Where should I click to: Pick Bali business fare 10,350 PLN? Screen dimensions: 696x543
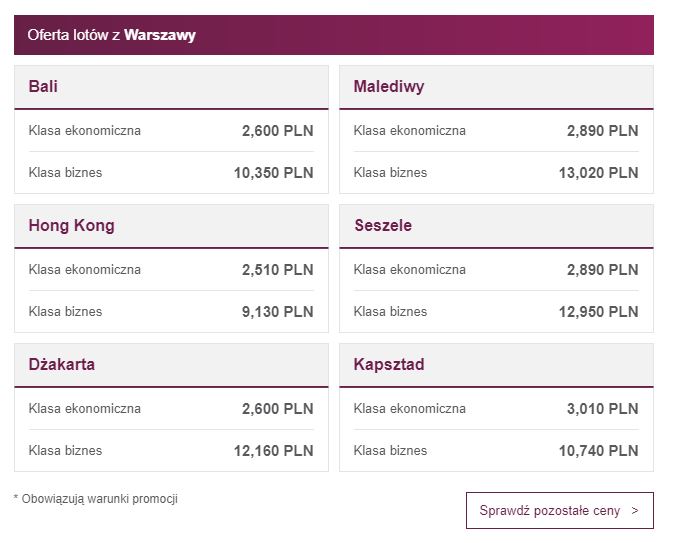point(274,173)
